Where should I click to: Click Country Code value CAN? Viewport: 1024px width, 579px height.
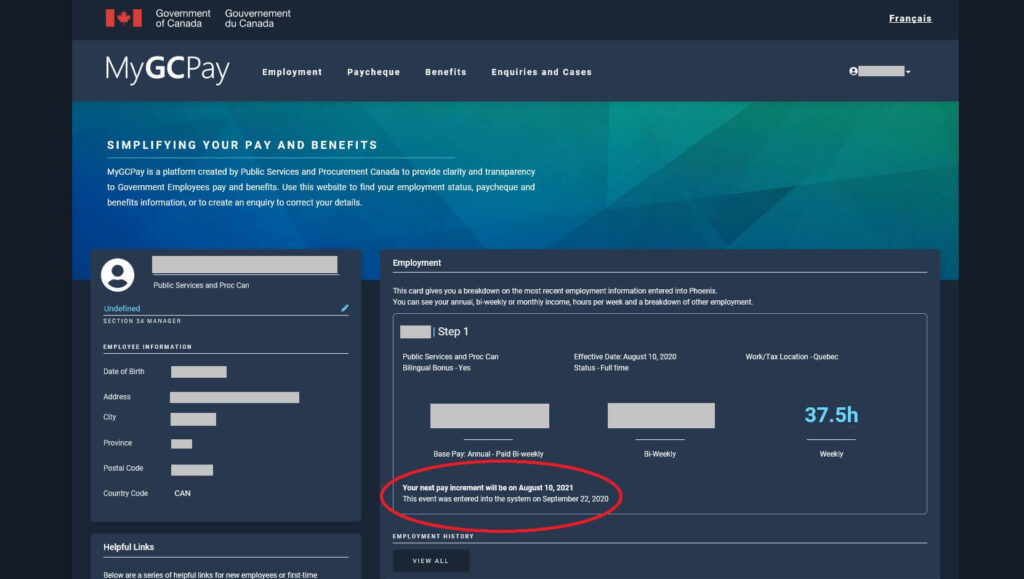click(x=182, y=493)
